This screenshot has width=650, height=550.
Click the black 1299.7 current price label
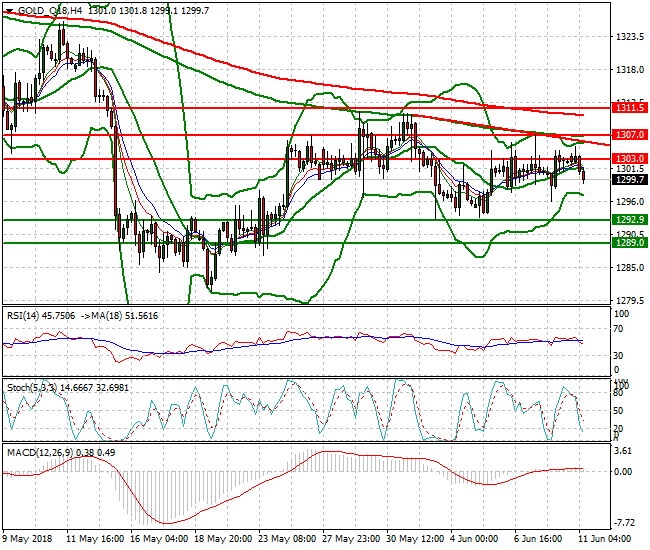coord(630,179)
